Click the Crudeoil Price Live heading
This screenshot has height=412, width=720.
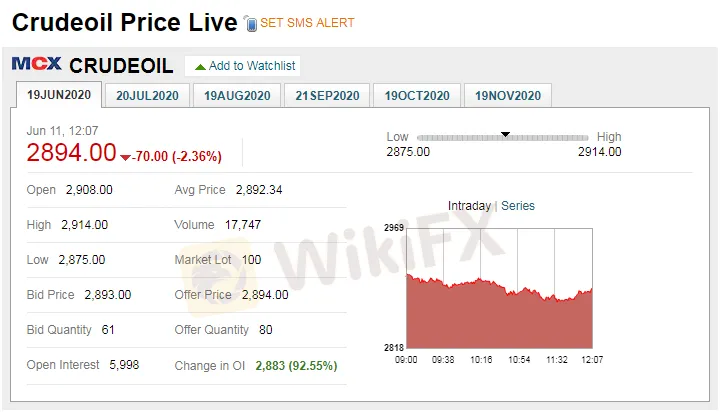[x=124, y=22]
